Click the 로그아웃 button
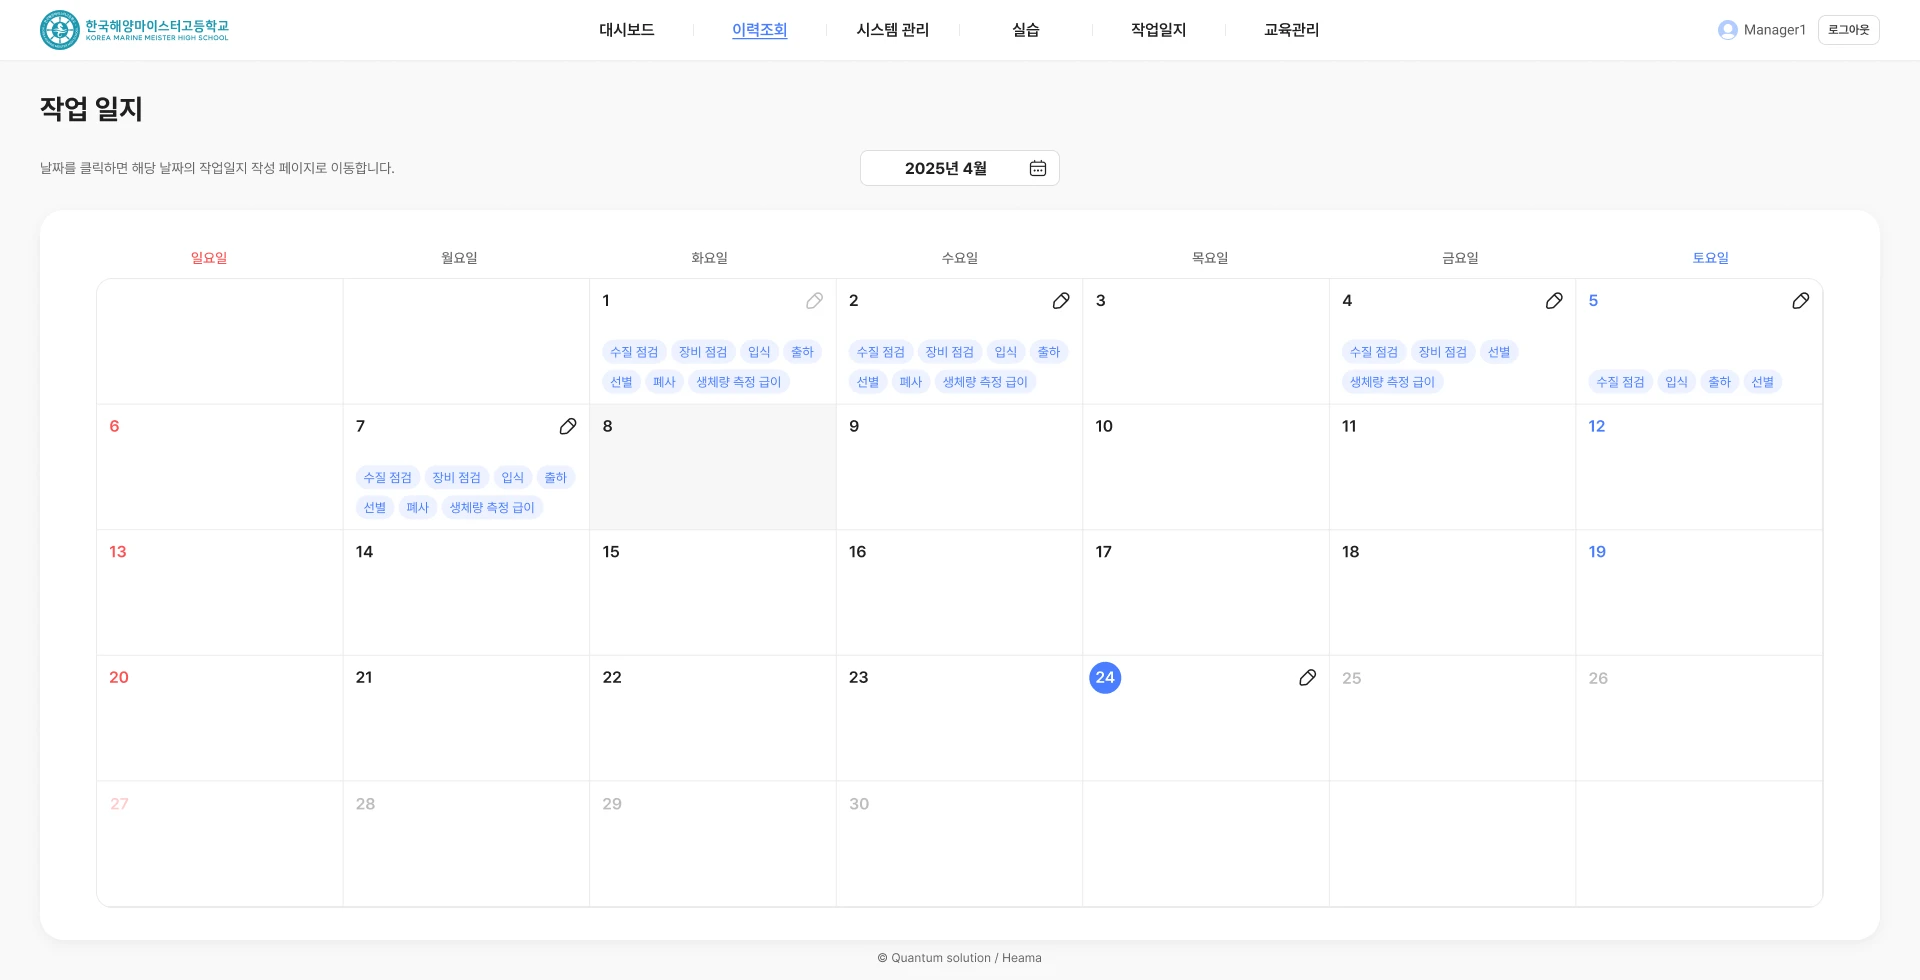The width and height of the screenshot is (1920, 980). click(x=1849, y=30)
